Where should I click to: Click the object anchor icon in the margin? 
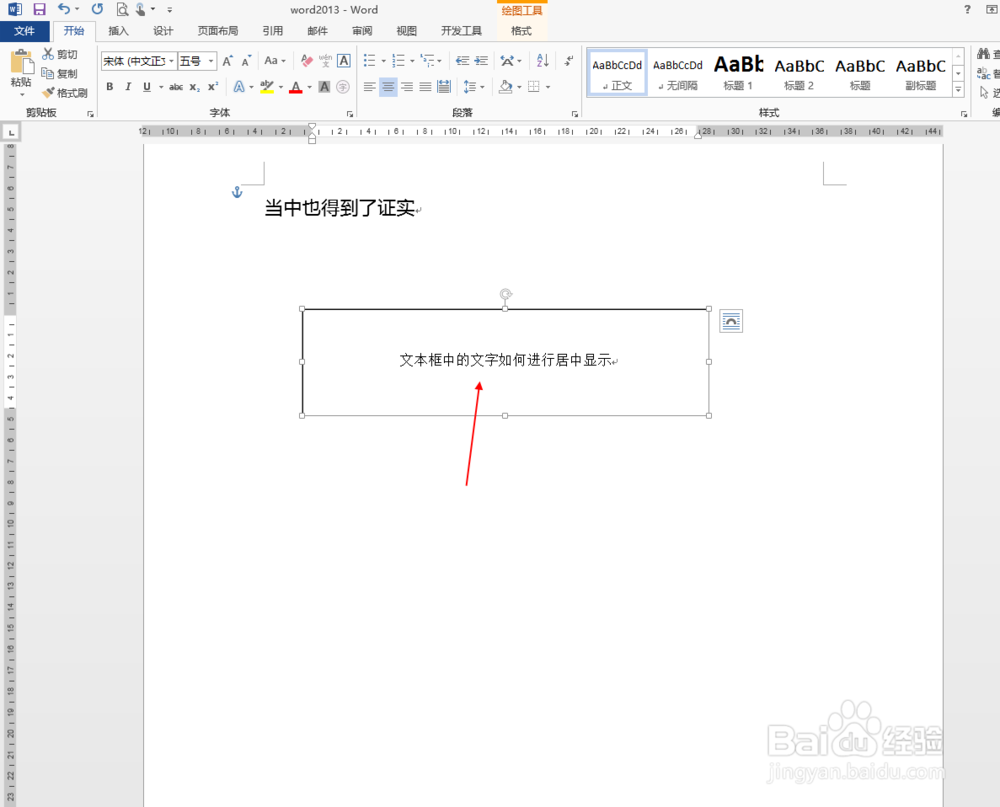[237, 192]
